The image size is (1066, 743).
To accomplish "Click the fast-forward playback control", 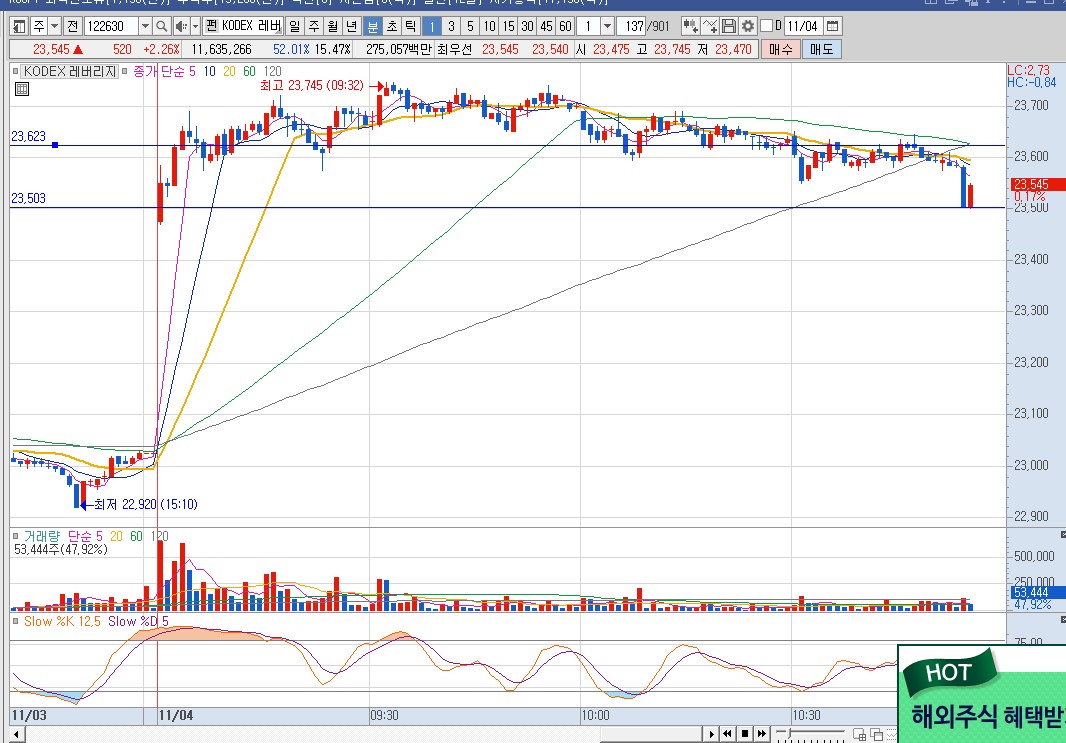I will coord(761,734).
